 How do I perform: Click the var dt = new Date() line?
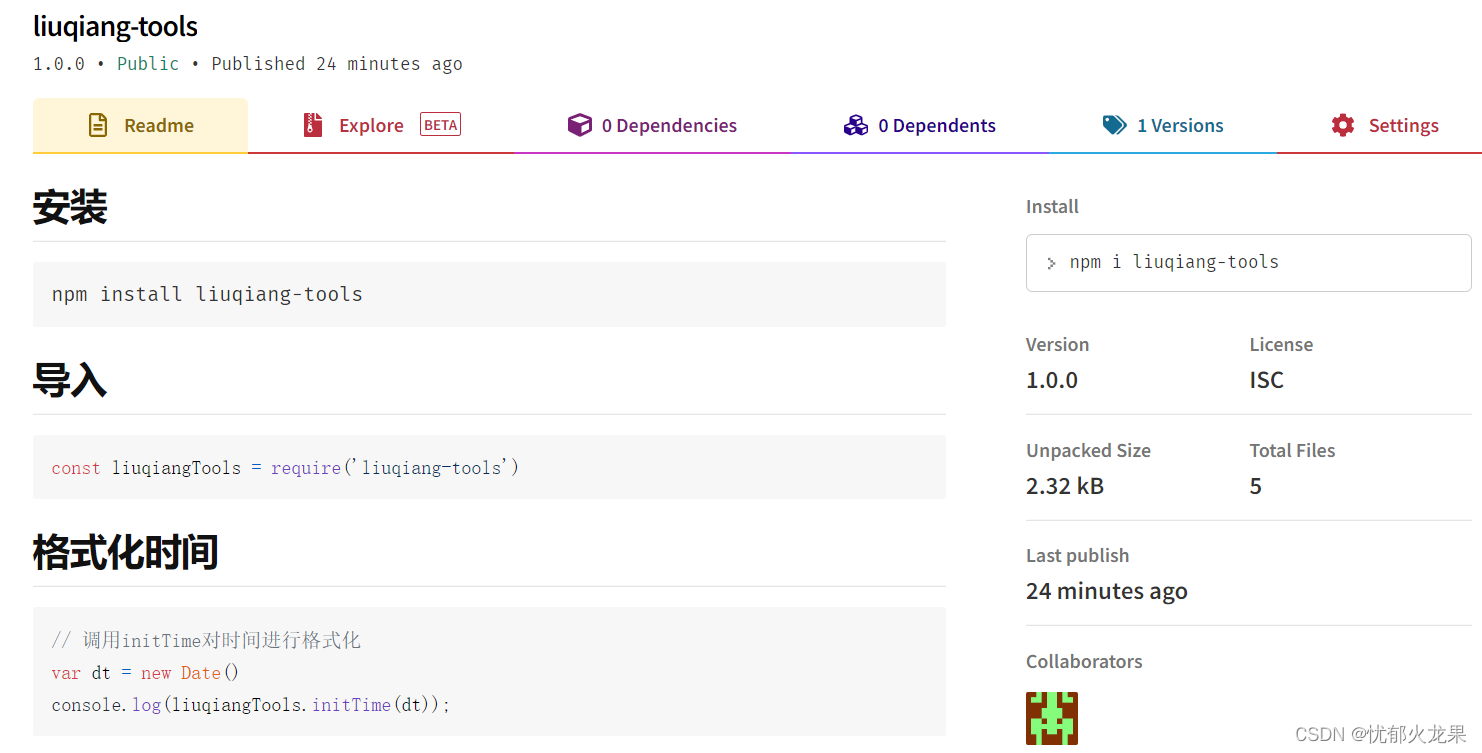pos(145,673)
